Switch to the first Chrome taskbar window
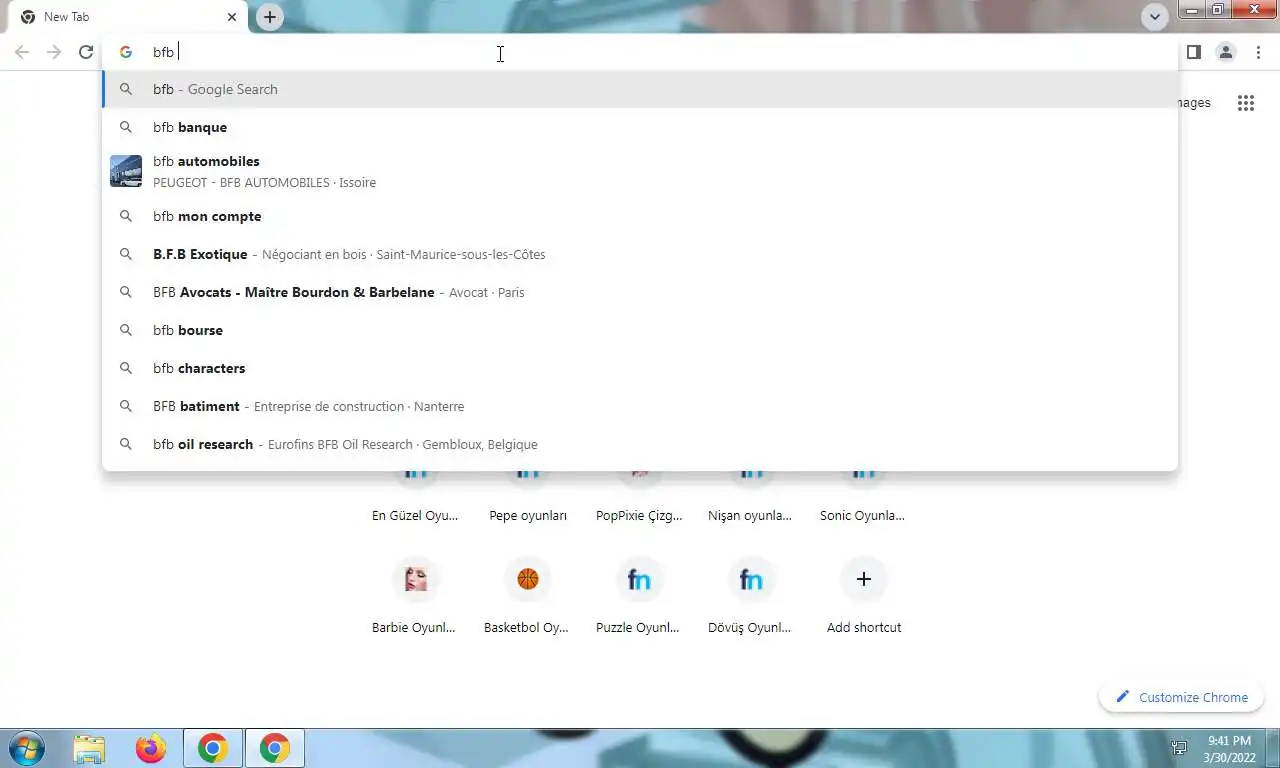This screenshot has width=1280, height=768. coord(213,748)
